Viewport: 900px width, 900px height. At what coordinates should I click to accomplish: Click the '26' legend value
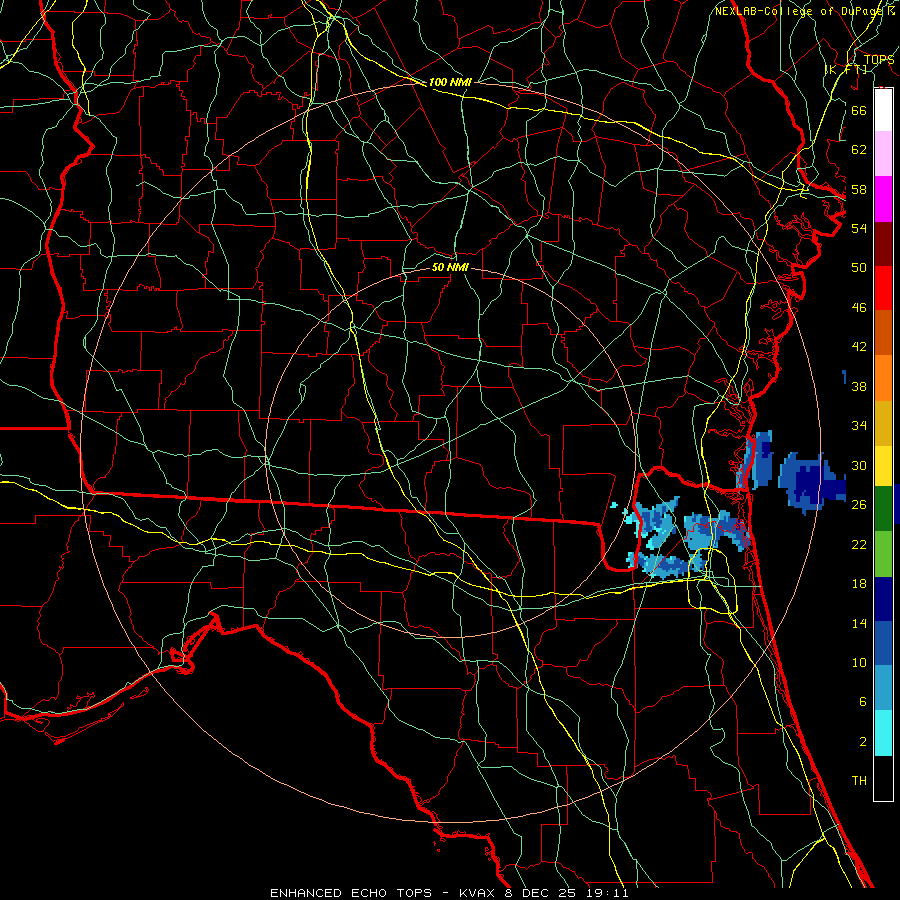pos(859,505)
